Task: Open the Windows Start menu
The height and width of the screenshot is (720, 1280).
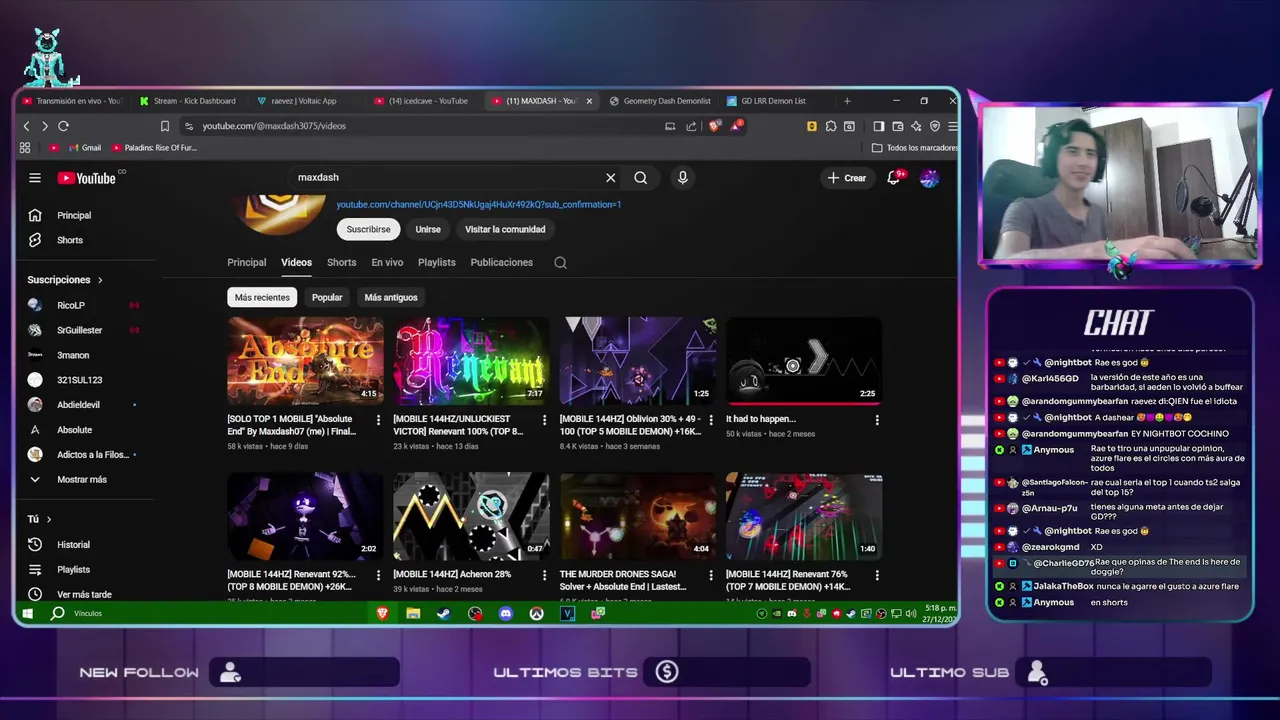Action: (28, 613)
